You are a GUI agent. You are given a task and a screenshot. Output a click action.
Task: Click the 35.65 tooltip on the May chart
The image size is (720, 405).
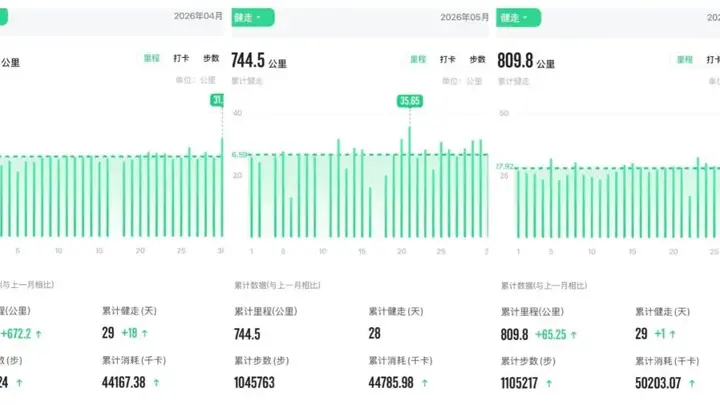point(410,101)
